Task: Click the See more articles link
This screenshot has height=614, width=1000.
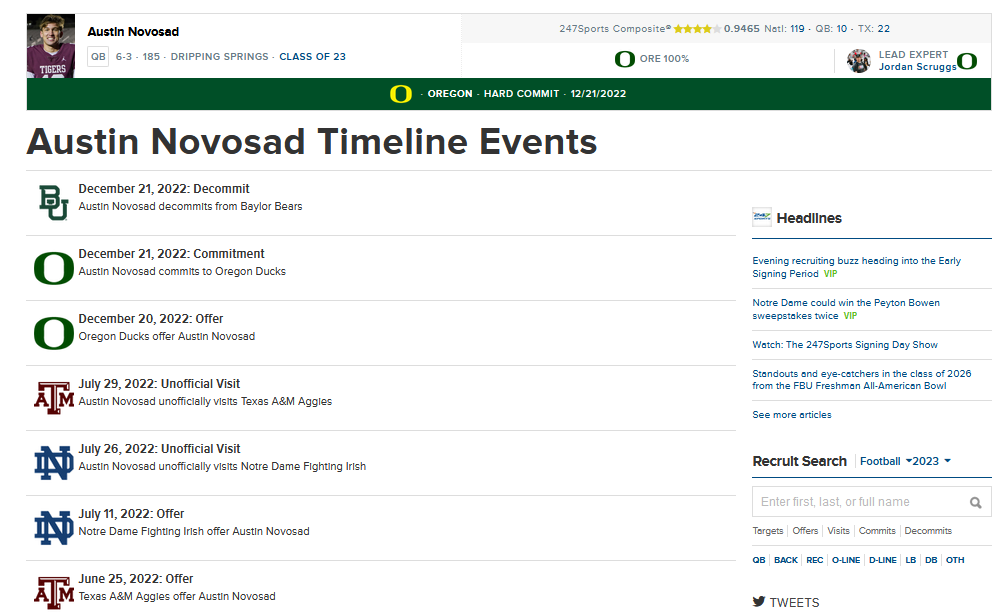Action: [791, 415]
